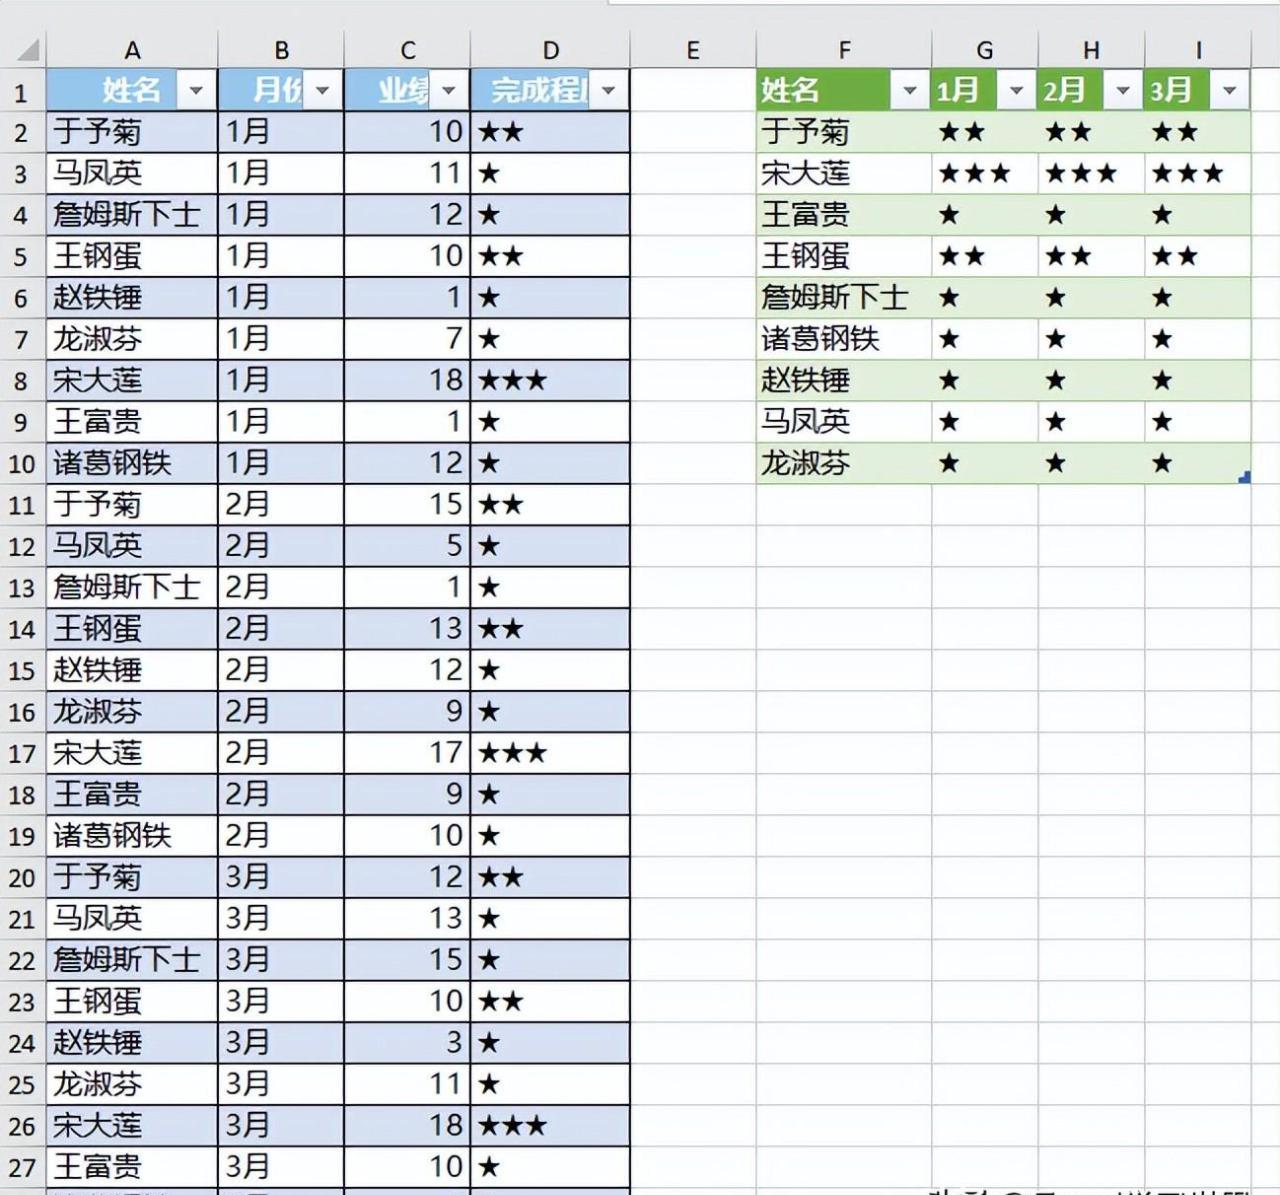Select column I header
Screen dimensions: 1280x1195
[x=1198, y=50]
